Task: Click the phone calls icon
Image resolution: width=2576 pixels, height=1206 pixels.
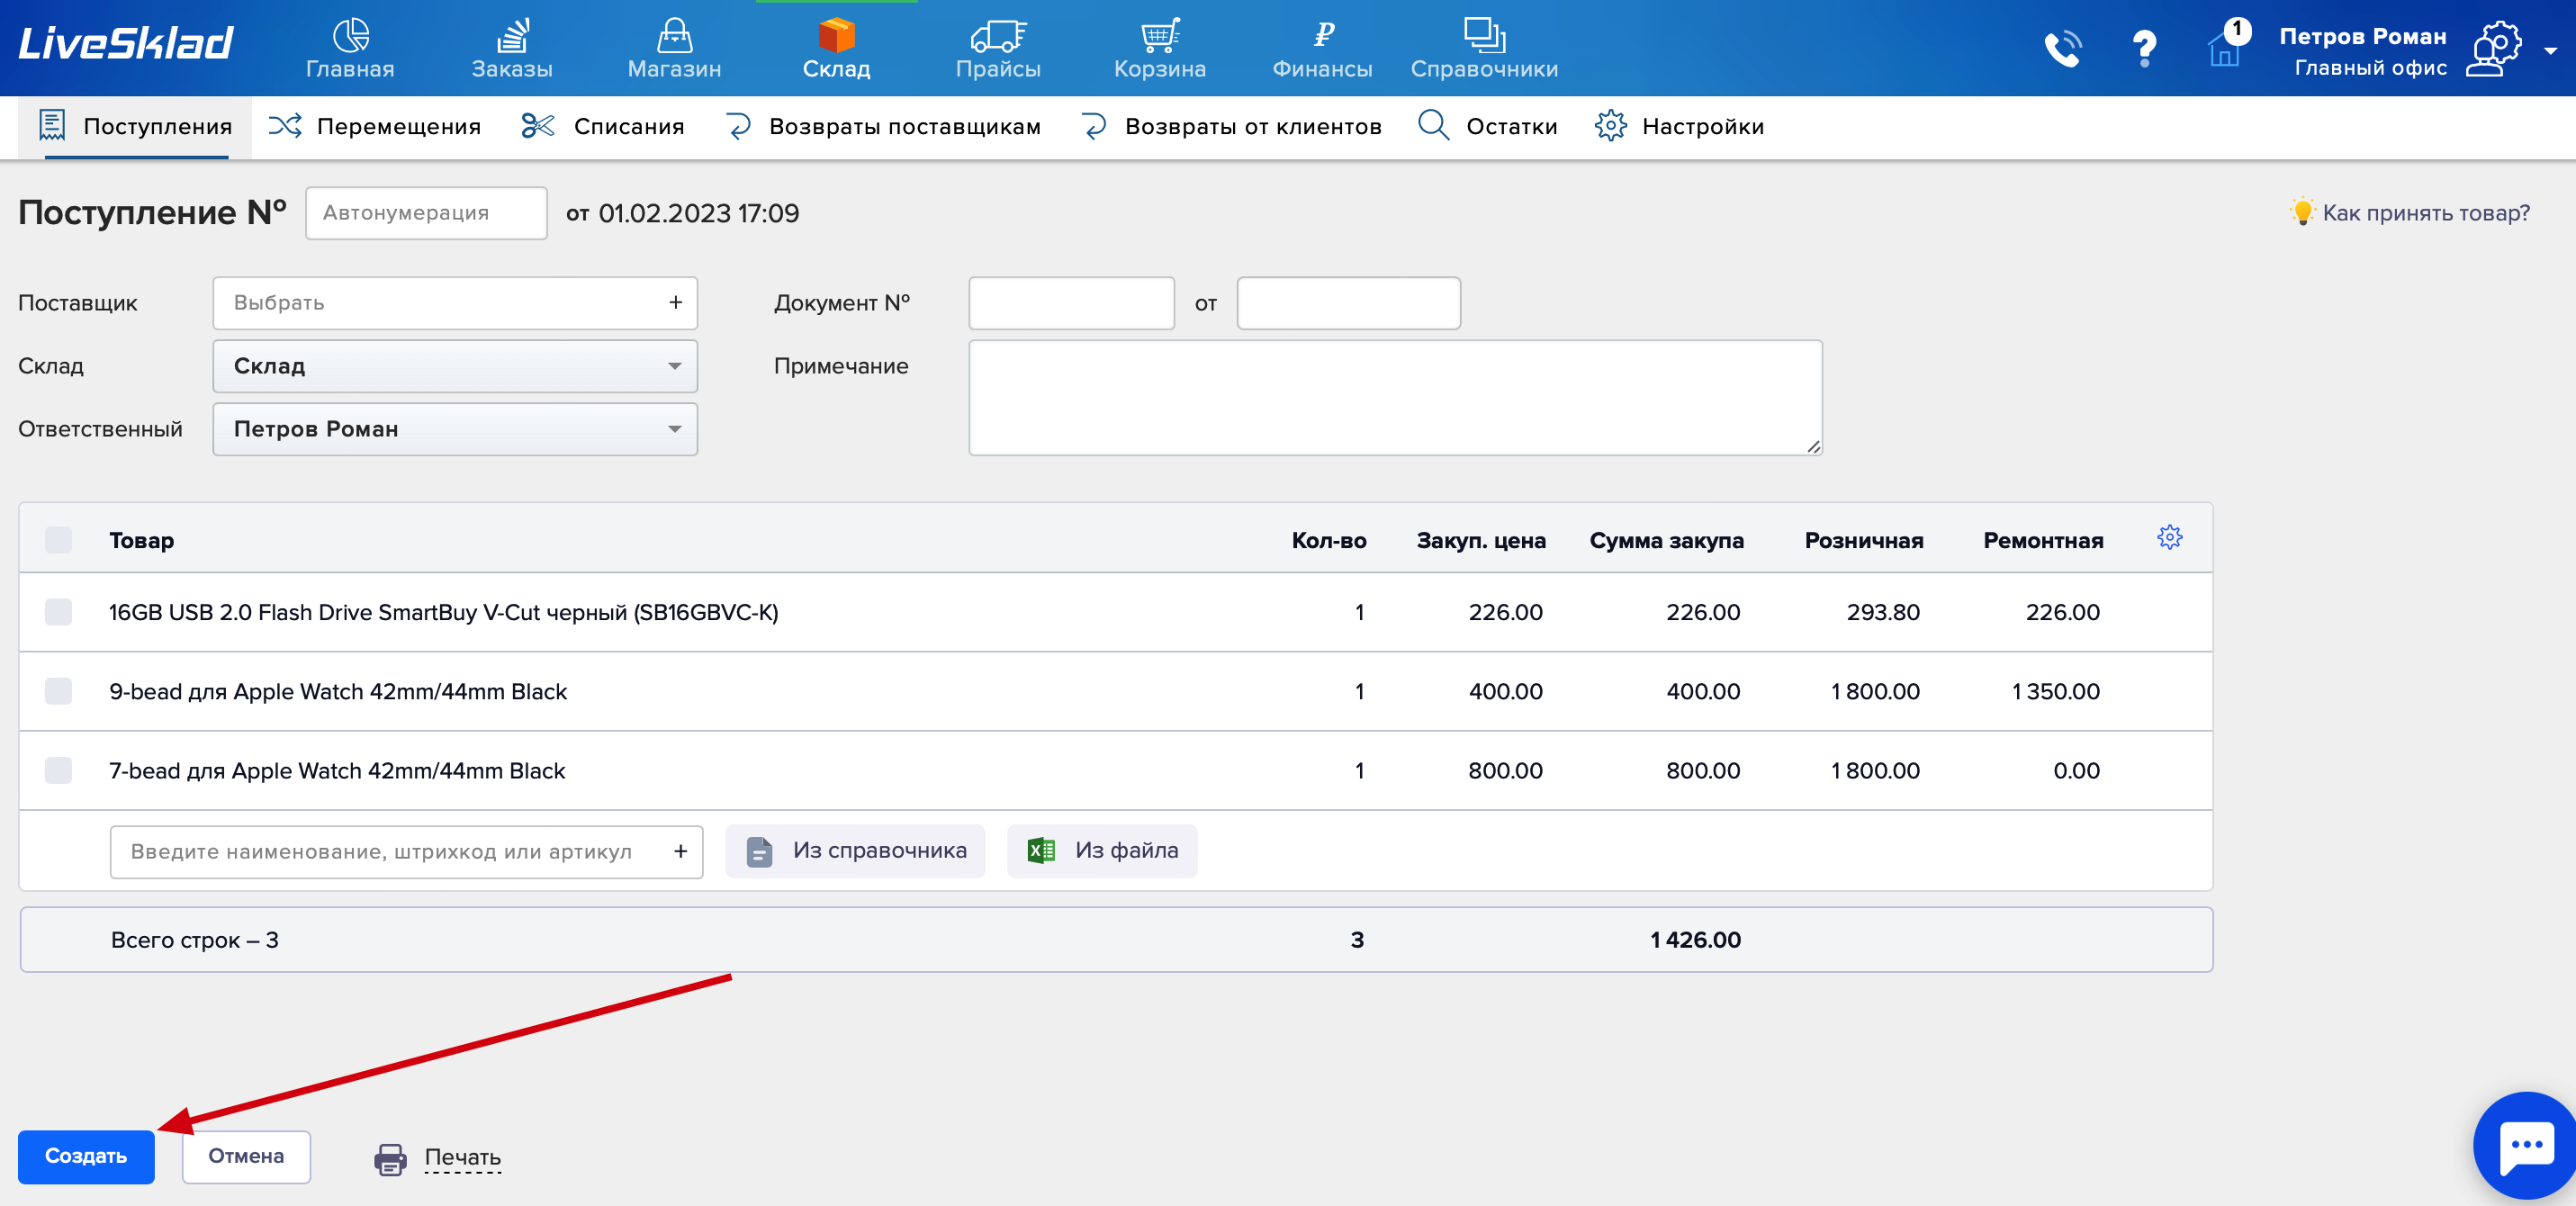Action: [x=2062, y=48]
